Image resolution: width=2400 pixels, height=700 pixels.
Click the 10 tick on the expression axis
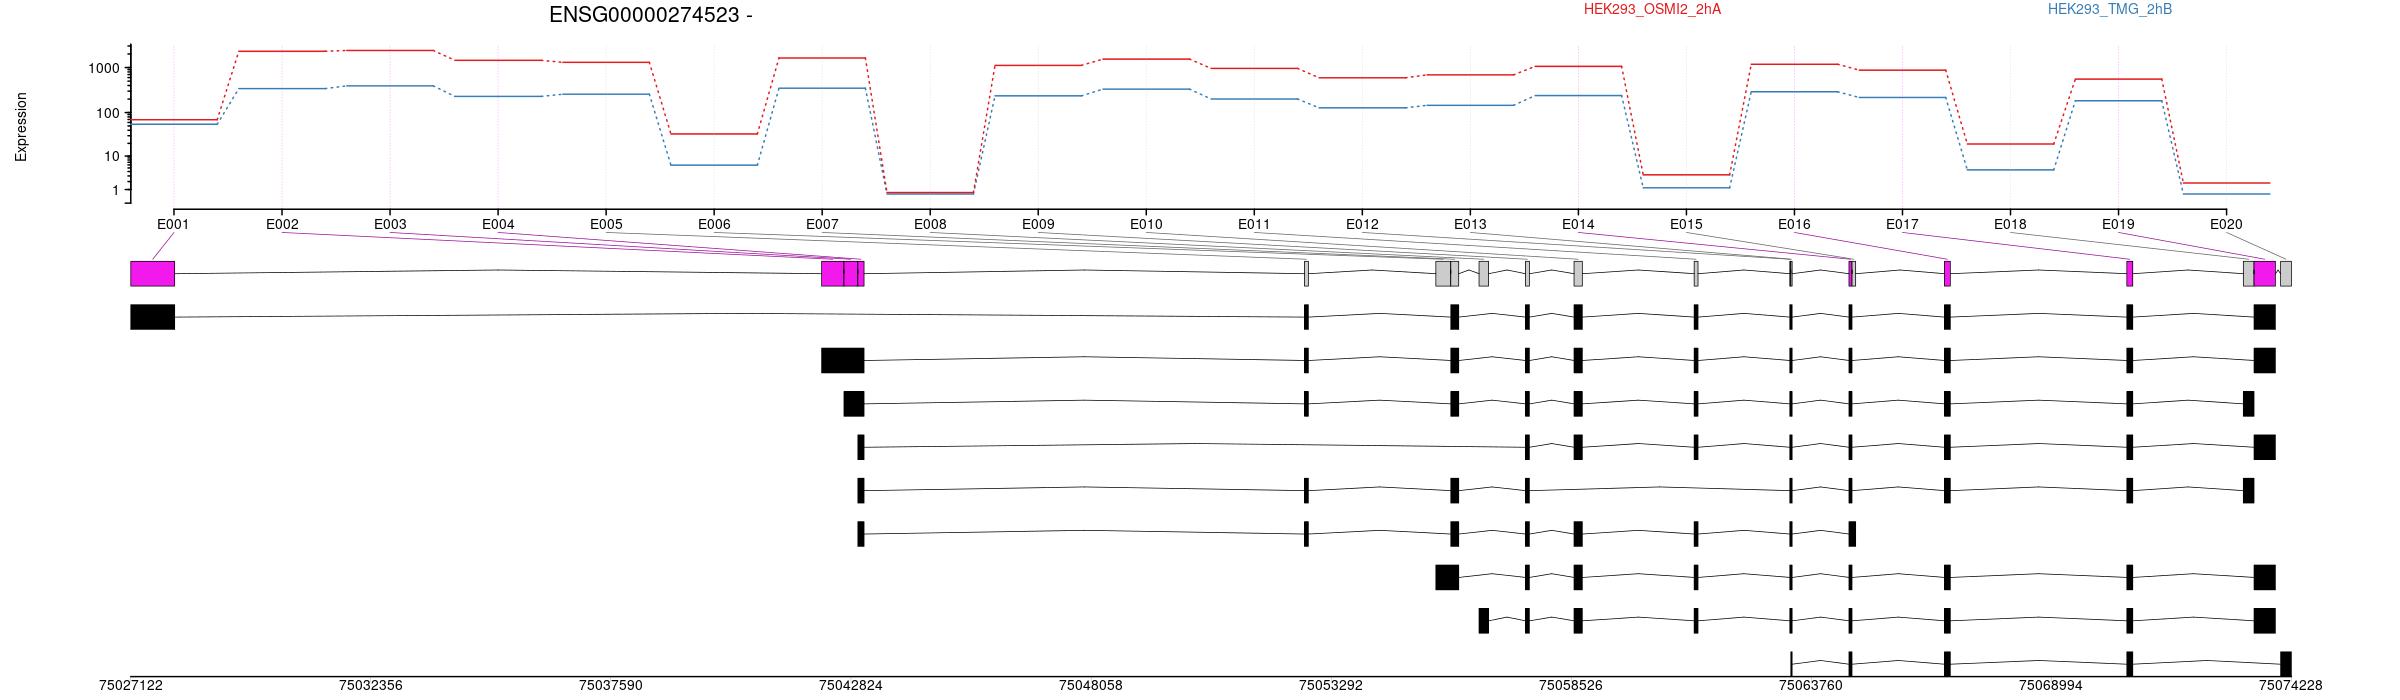pos(111,157)
